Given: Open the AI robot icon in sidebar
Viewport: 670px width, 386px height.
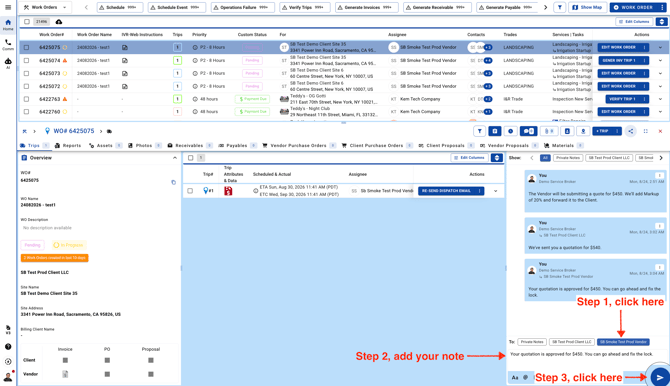Looking at the screenshot, I should (8, 63).
